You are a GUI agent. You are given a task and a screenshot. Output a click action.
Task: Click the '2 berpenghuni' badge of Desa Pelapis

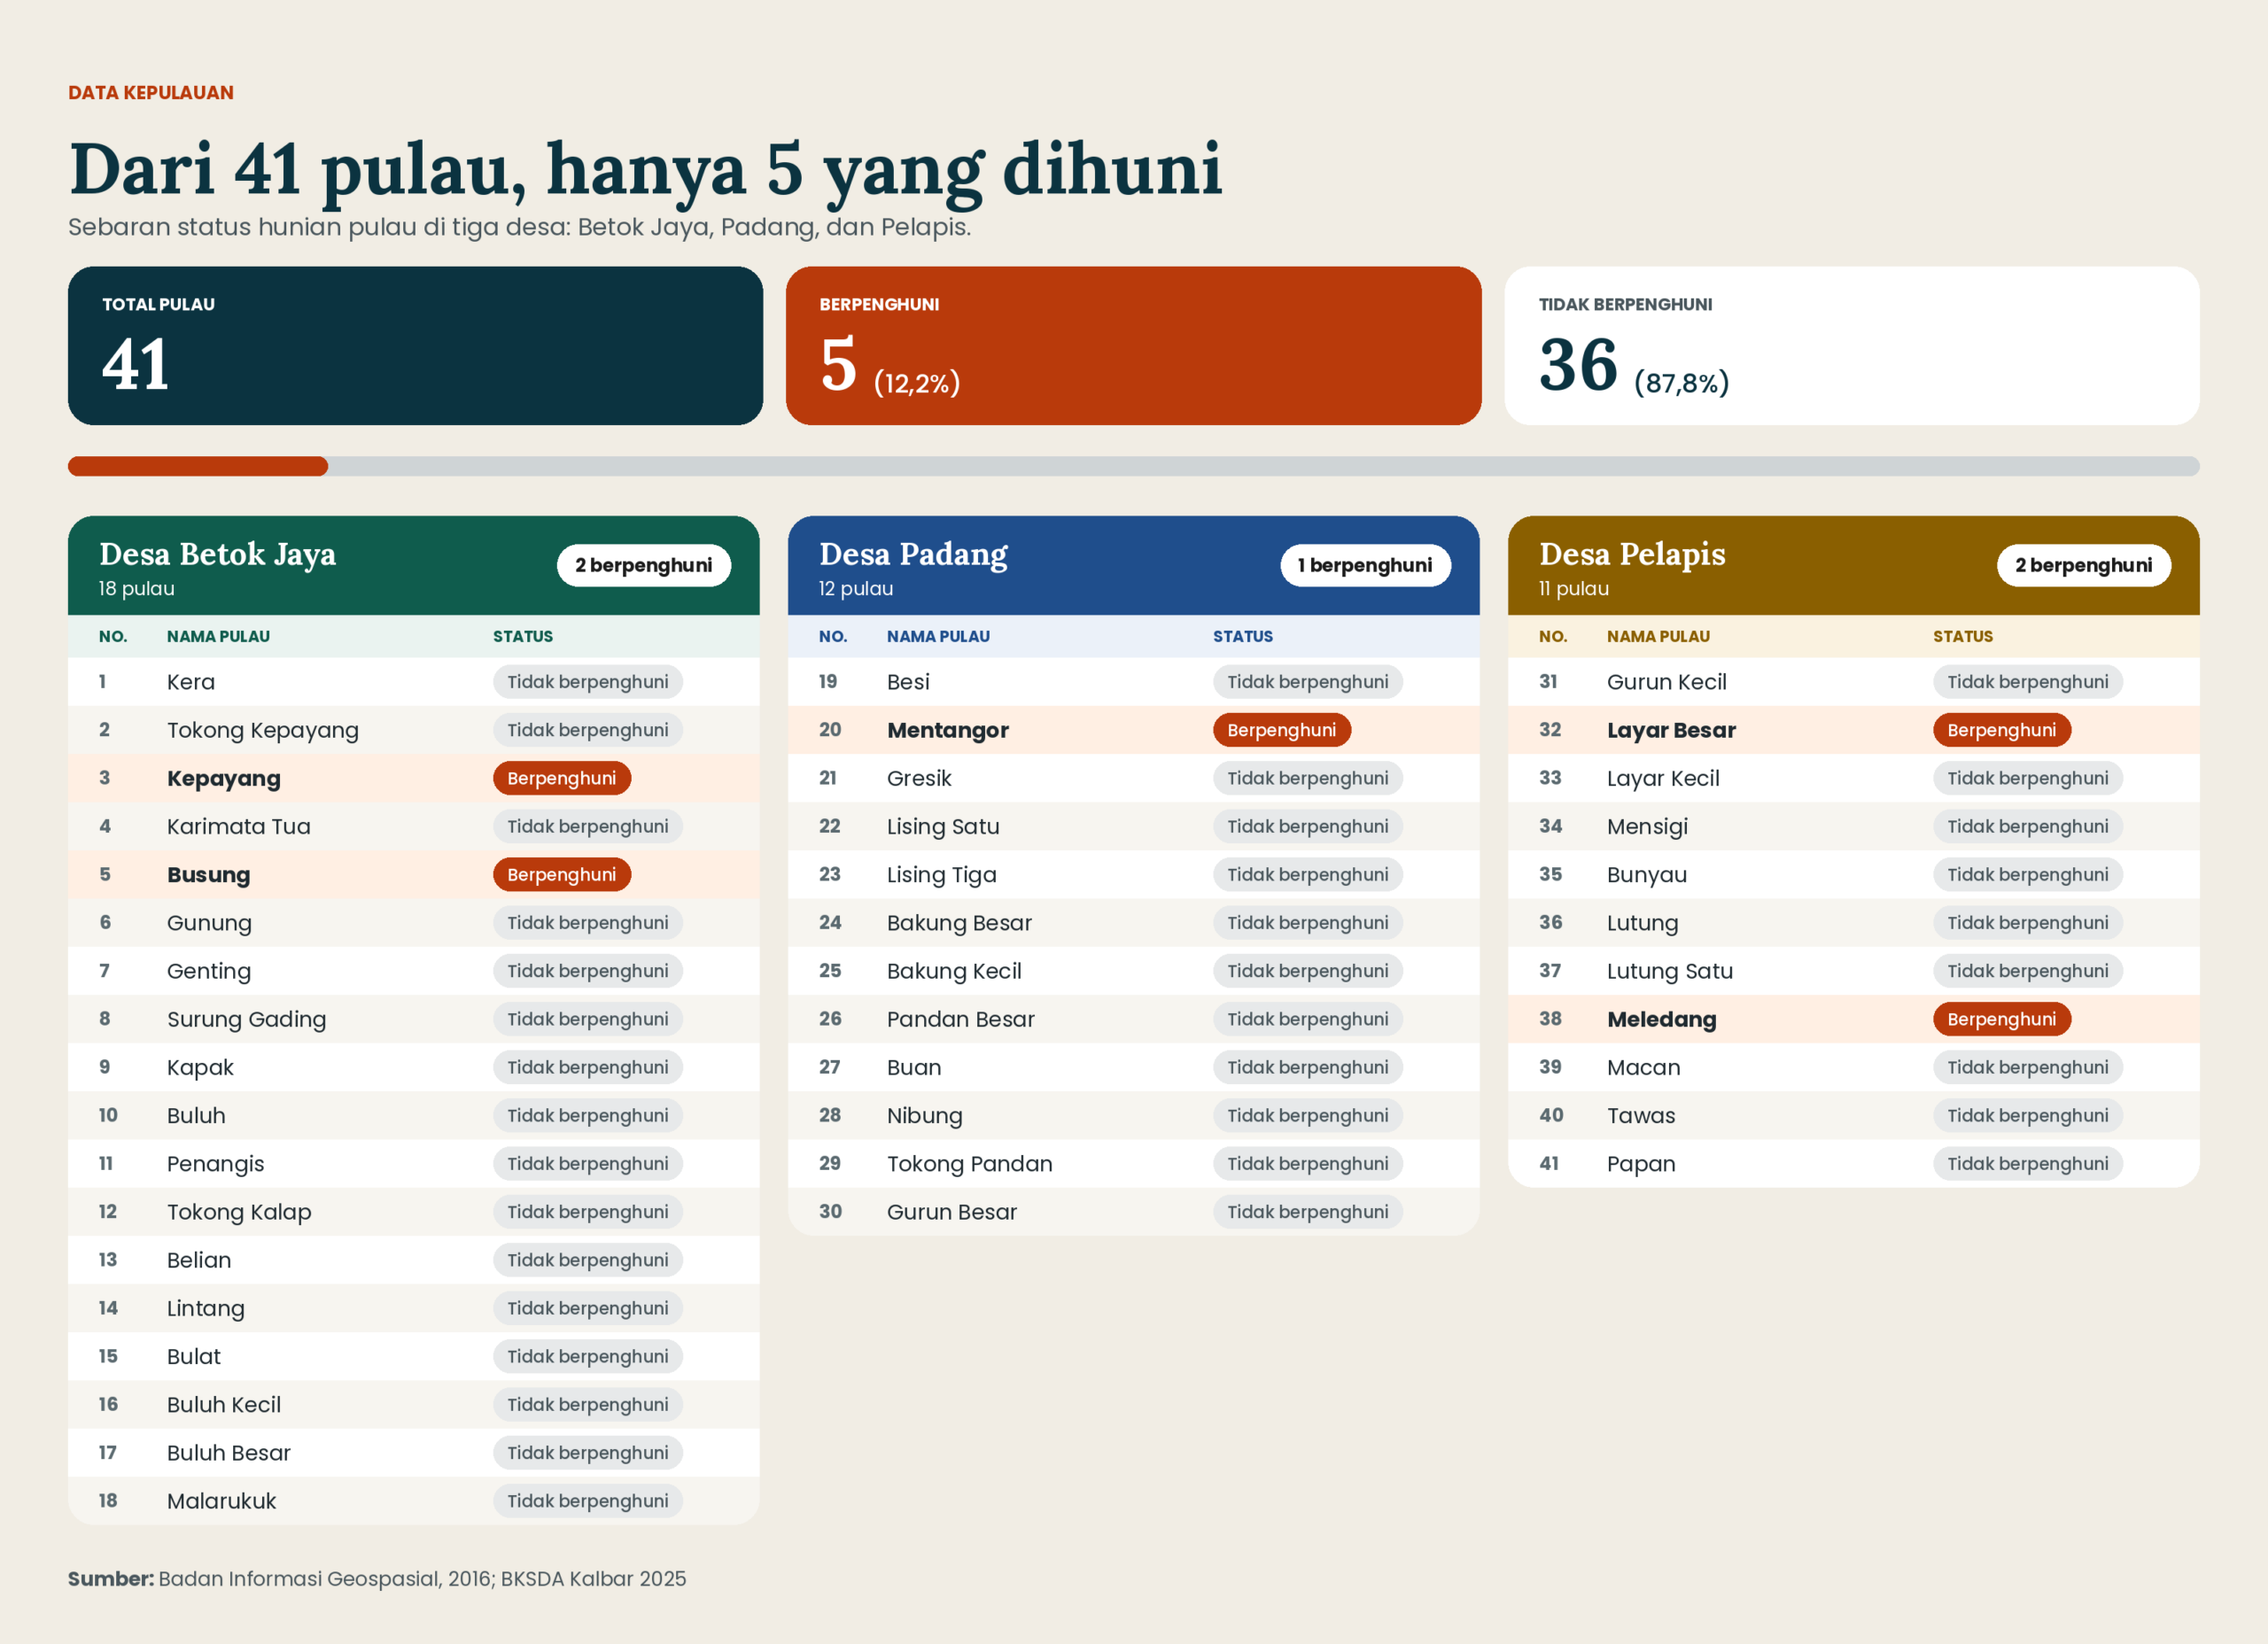click(2083, 565)
